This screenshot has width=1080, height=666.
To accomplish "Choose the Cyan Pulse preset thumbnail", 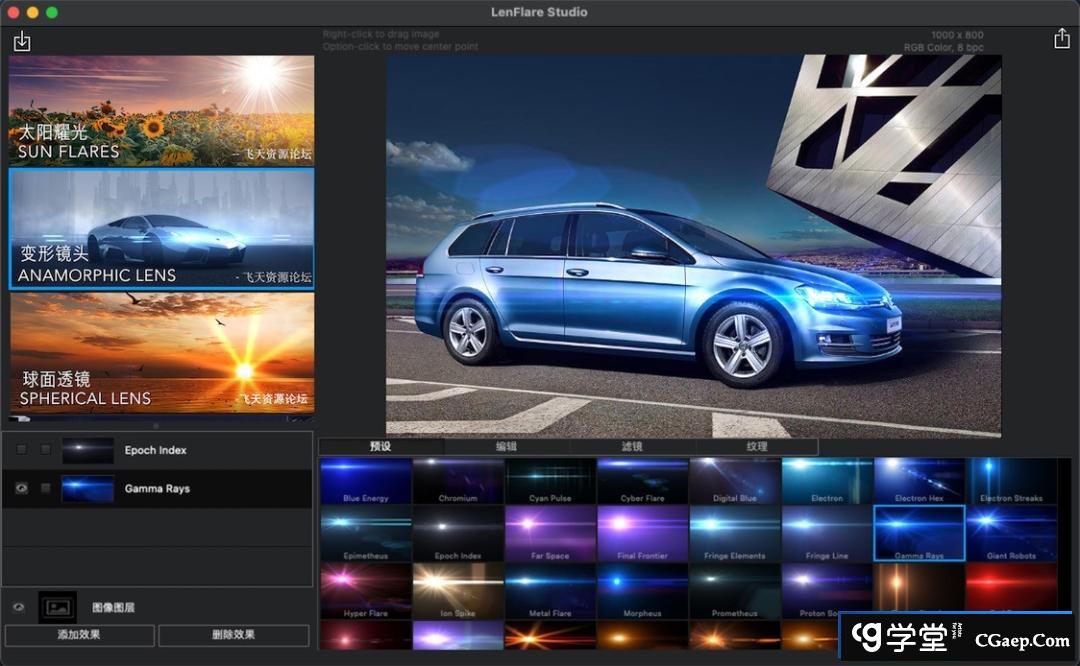I will click(550, 481).
